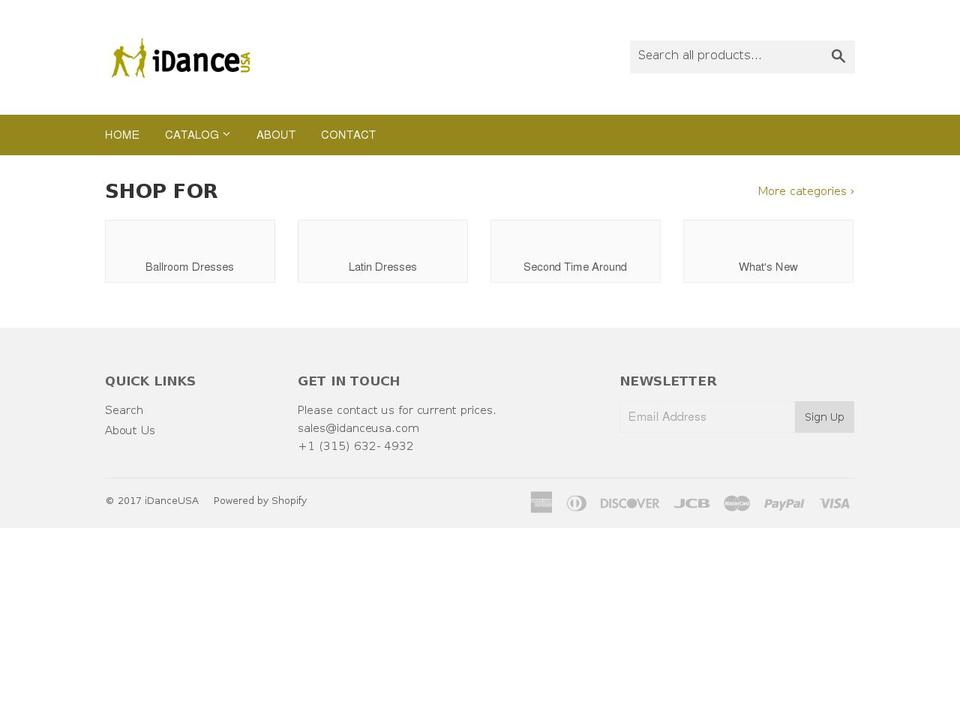Click the iDanceUSA copyright link

pos(171,501)
